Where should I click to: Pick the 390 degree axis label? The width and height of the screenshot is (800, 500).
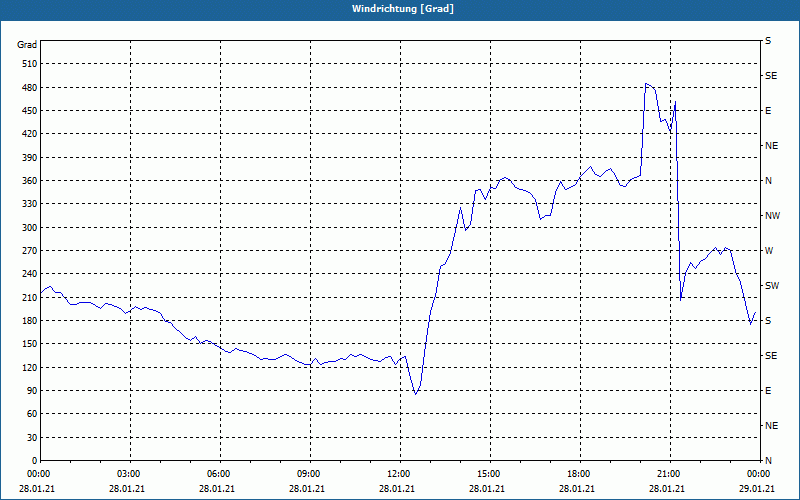click(x=30, y=158)
